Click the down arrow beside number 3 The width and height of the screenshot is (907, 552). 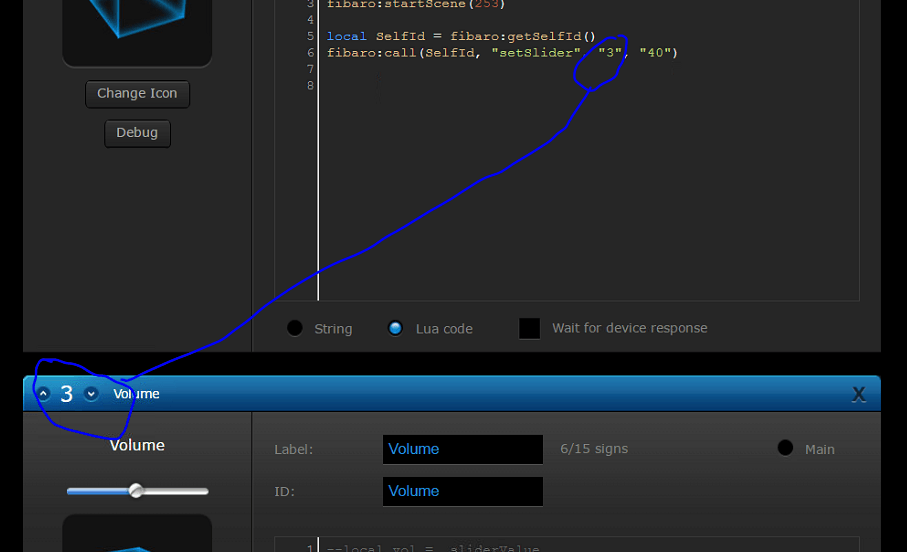pyautogui.click(x=91, y=394)
